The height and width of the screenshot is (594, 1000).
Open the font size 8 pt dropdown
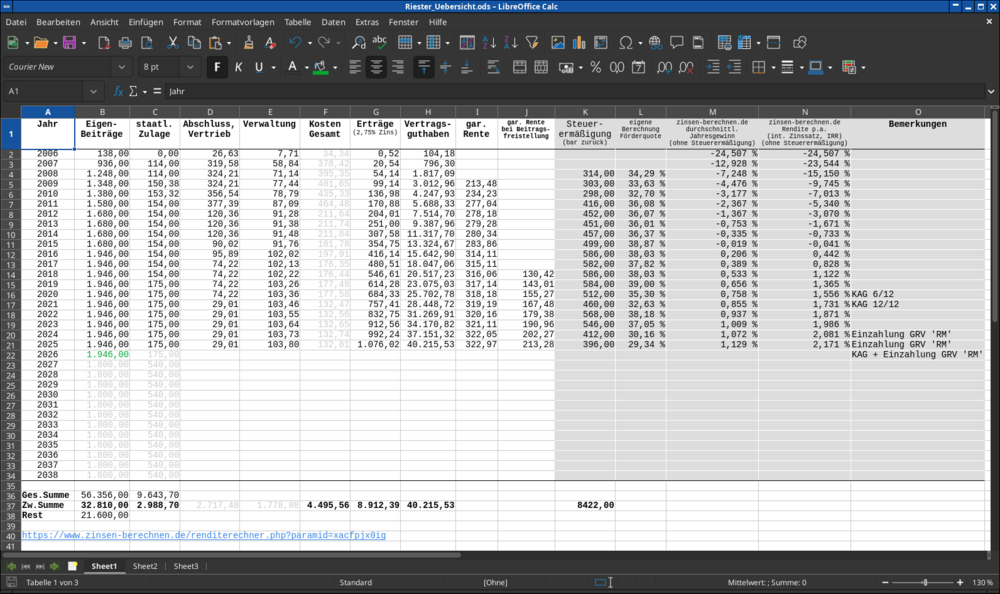tap(190, 67)
